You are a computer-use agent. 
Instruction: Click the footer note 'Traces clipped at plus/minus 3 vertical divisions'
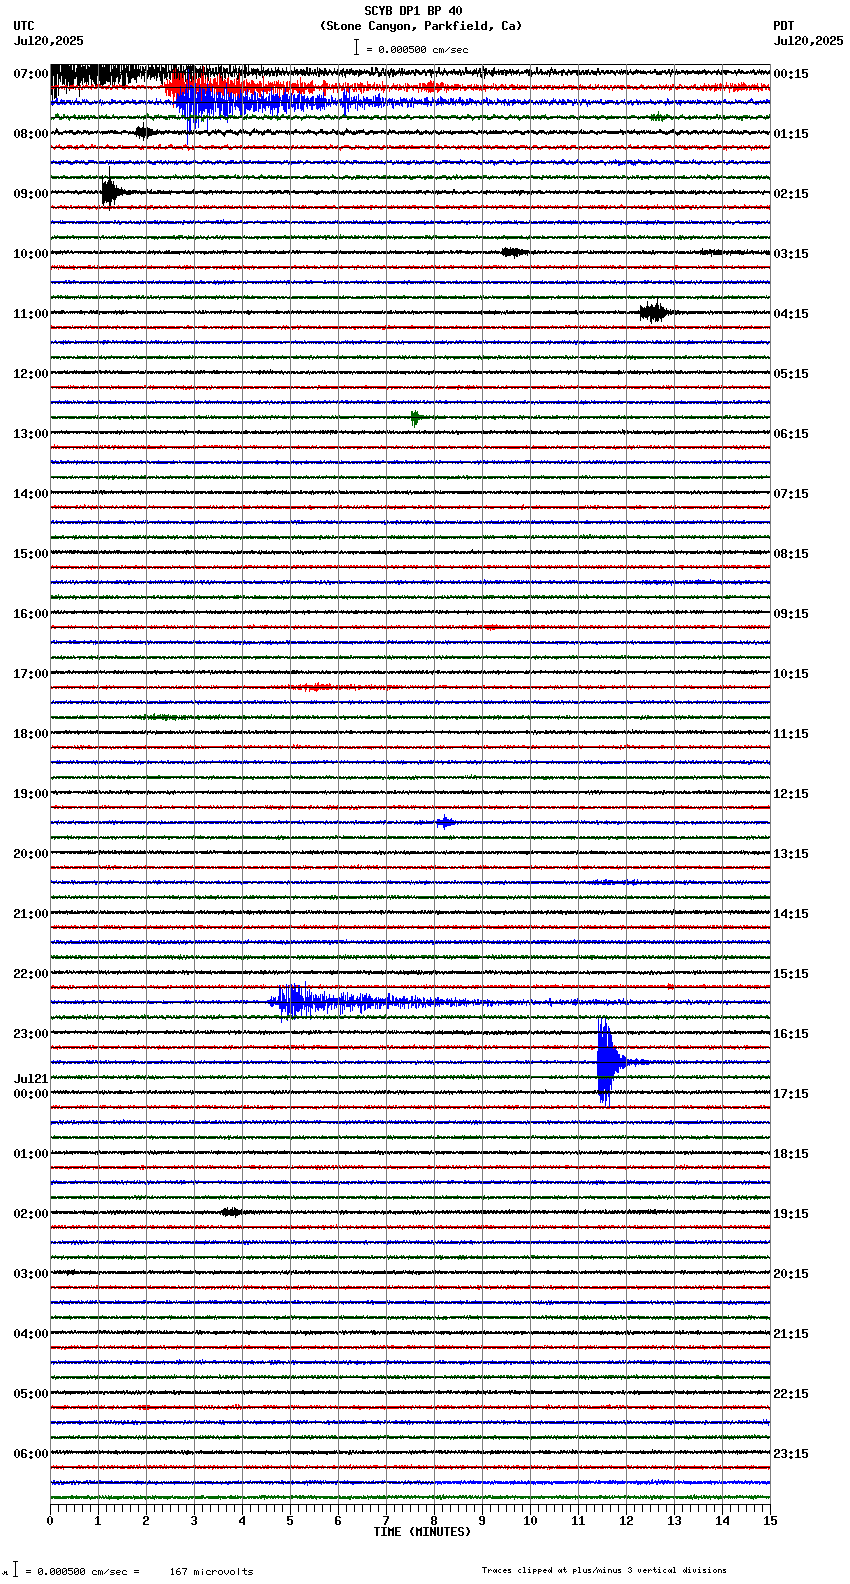tap(604, 1570)
